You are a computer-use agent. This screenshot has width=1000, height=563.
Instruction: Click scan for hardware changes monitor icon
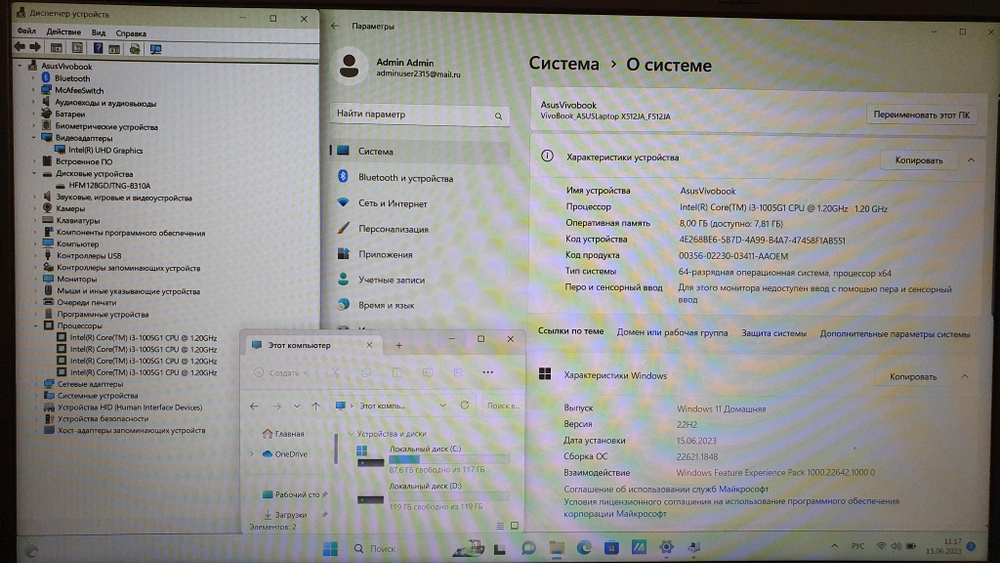155,48
